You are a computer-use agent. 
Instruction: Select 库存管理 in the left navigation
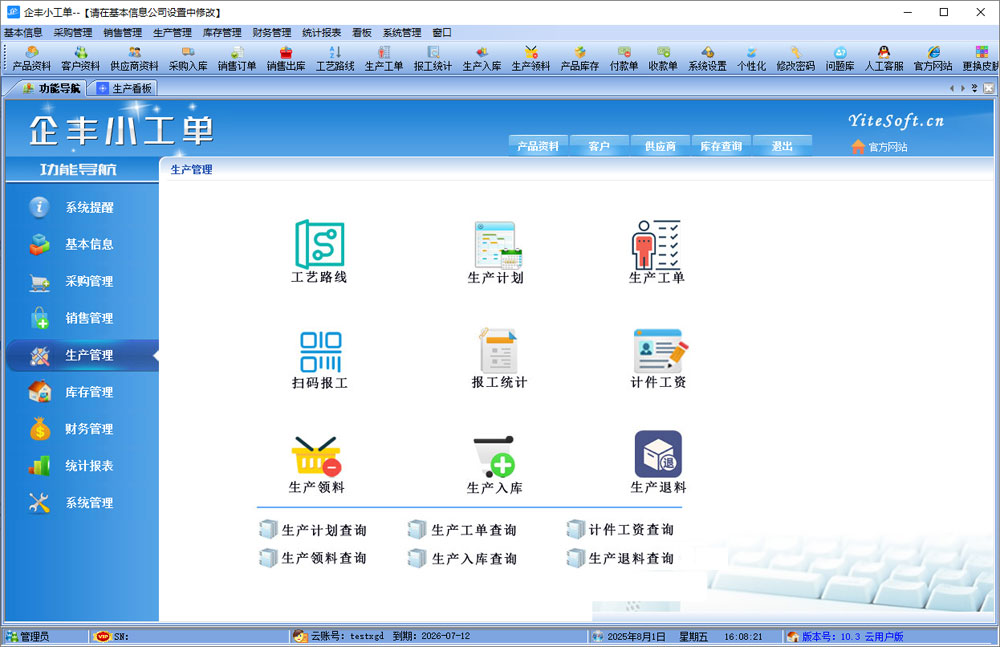point(88,392)
